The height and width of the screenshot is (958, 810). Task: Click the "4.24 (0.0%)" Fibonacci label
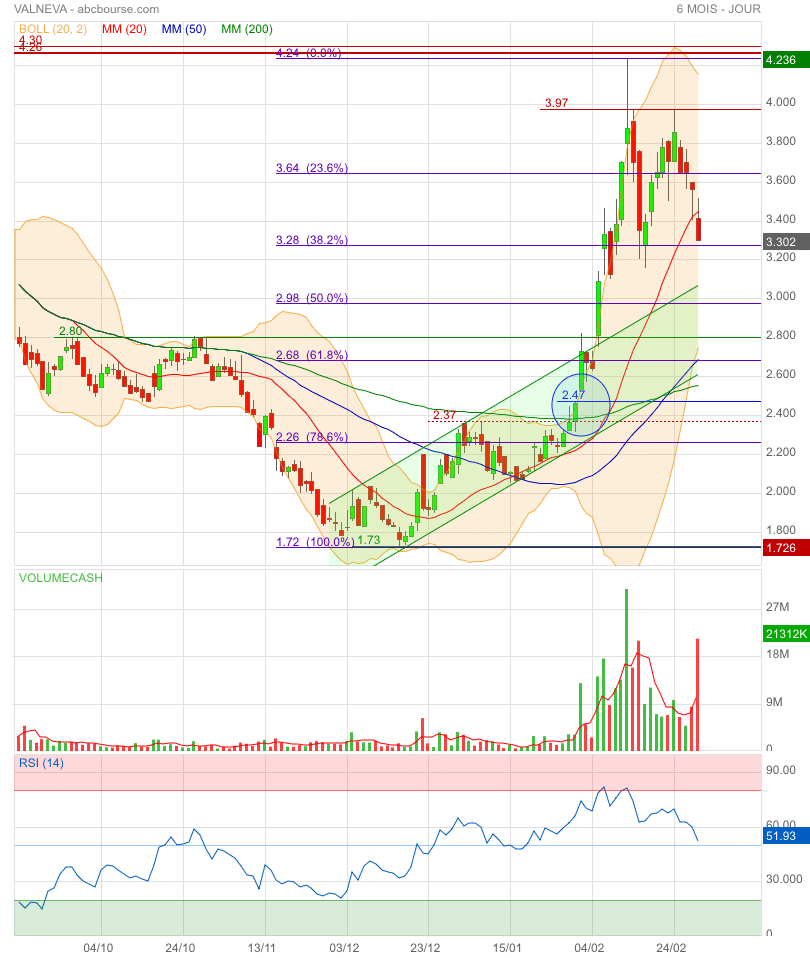(x=308, y=53)
